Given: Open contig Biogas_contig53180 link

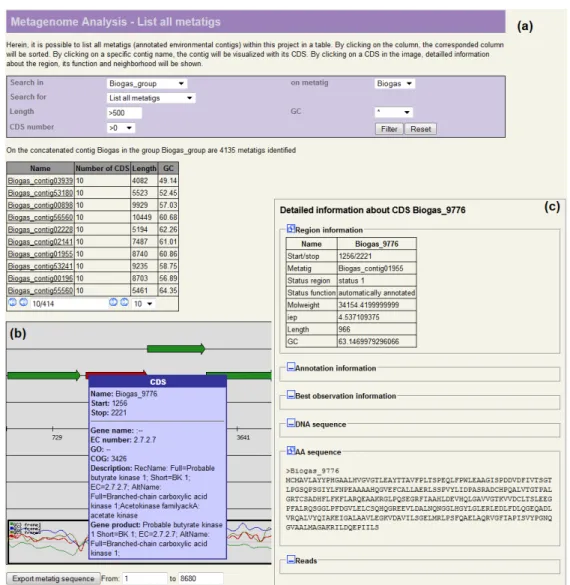Looking at the screenshot, I should point(40,193).
